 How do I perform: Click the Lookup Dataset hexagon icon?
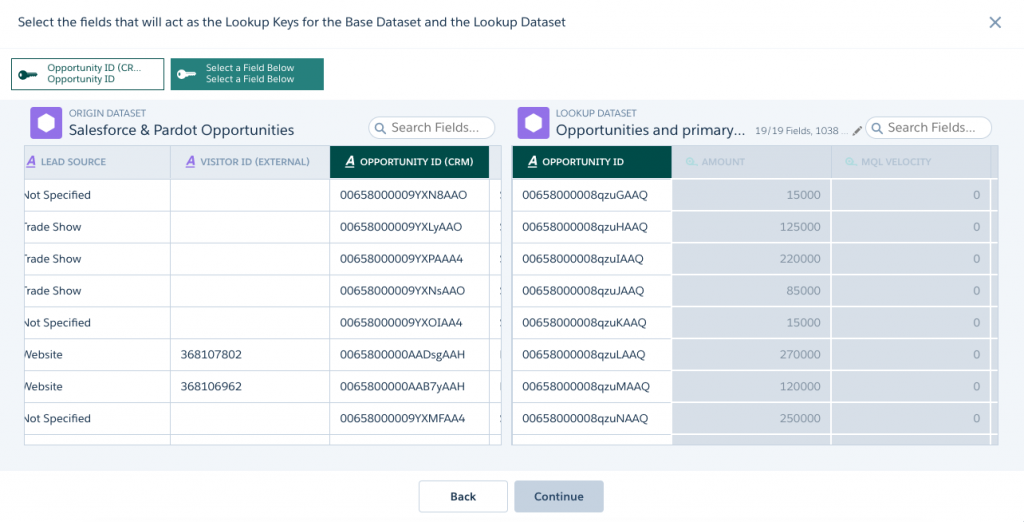(532, 123)
